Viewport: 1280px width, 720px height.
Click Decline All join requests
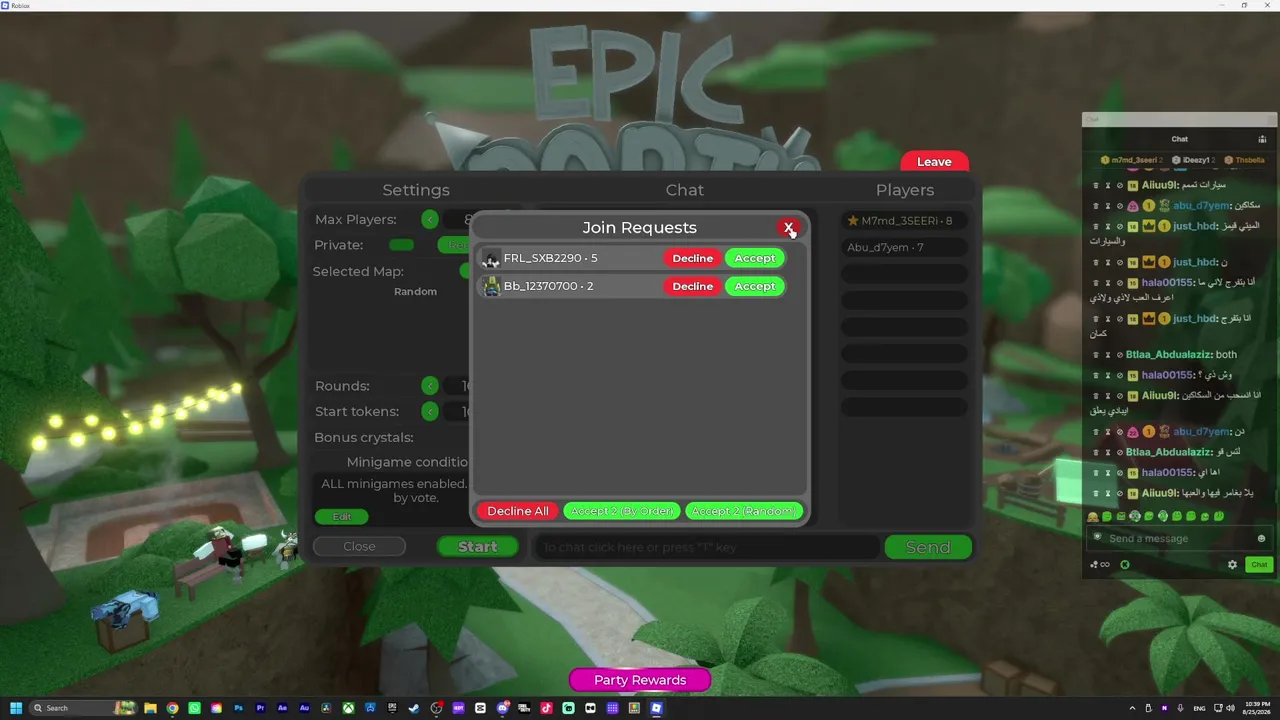tap(518, 511)
